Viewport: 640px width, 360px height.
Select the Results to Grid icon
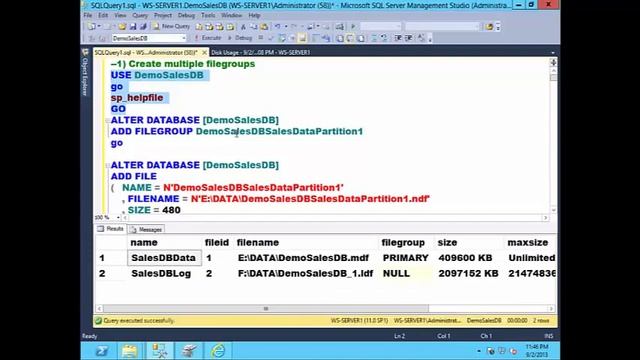coord(350,38)
